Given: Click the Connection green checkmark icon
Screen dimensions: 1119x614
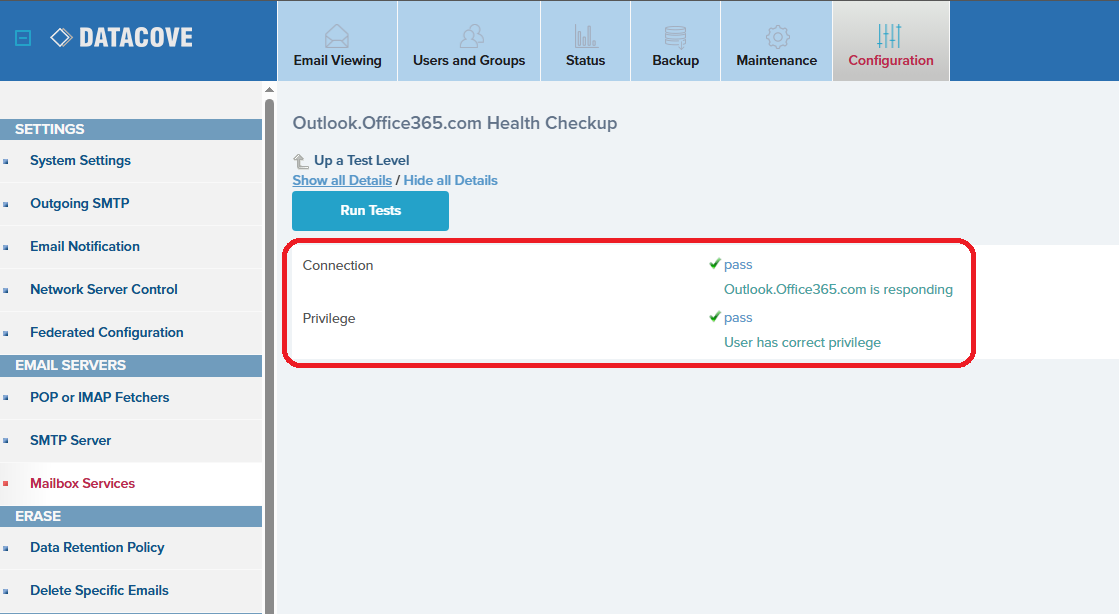Looking at the screenshot, I should tap(714, 263).
